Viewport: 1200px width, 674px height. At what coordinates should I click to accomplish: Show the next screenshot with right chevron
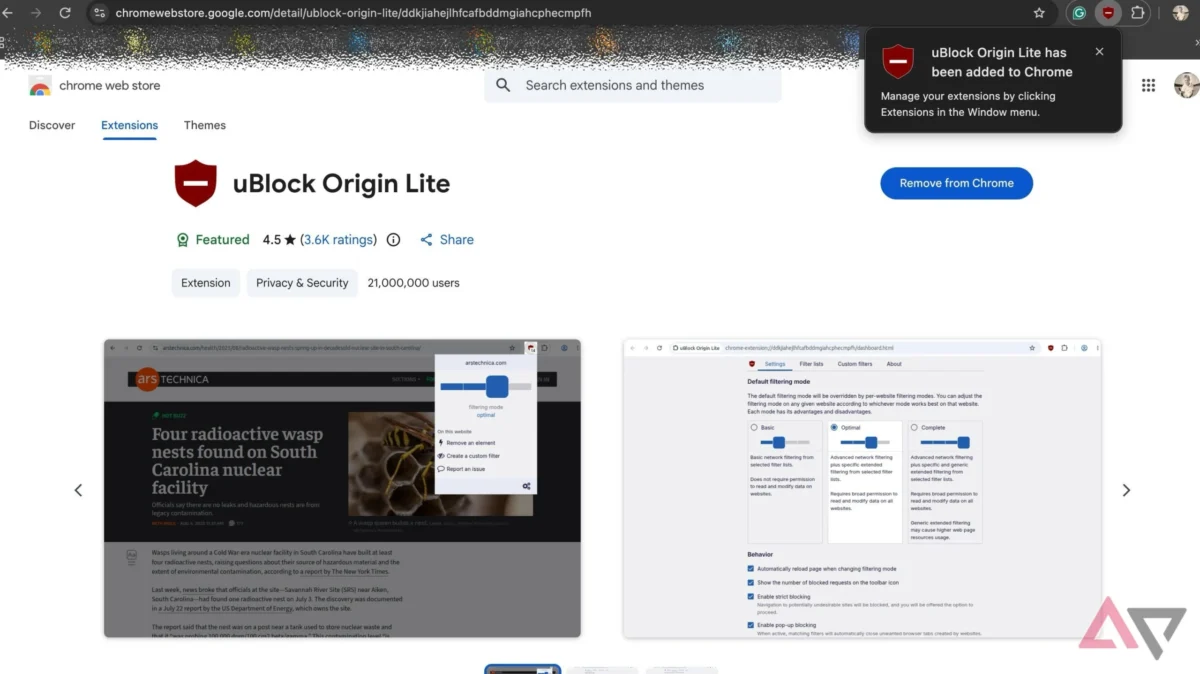(x=1126, y=490)
